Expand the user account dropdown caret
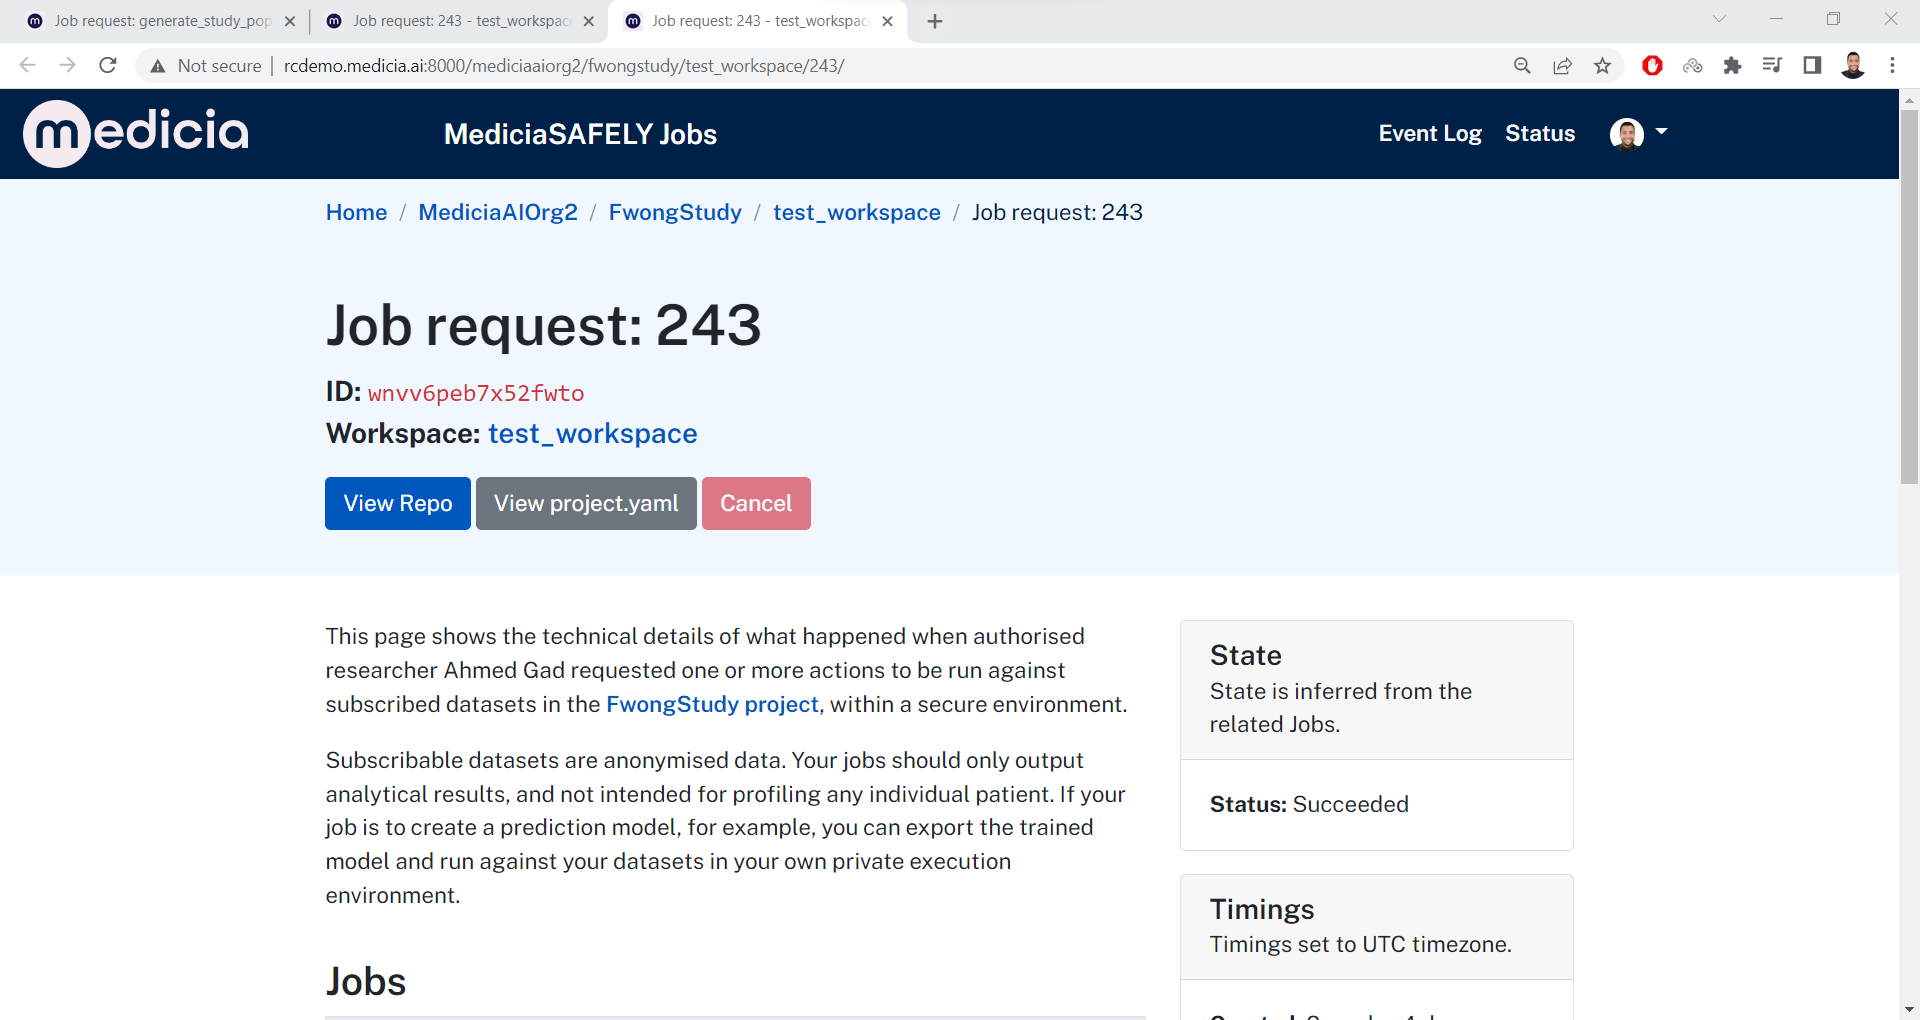Screen dimensions: 1920x1020 (1661, 132)
